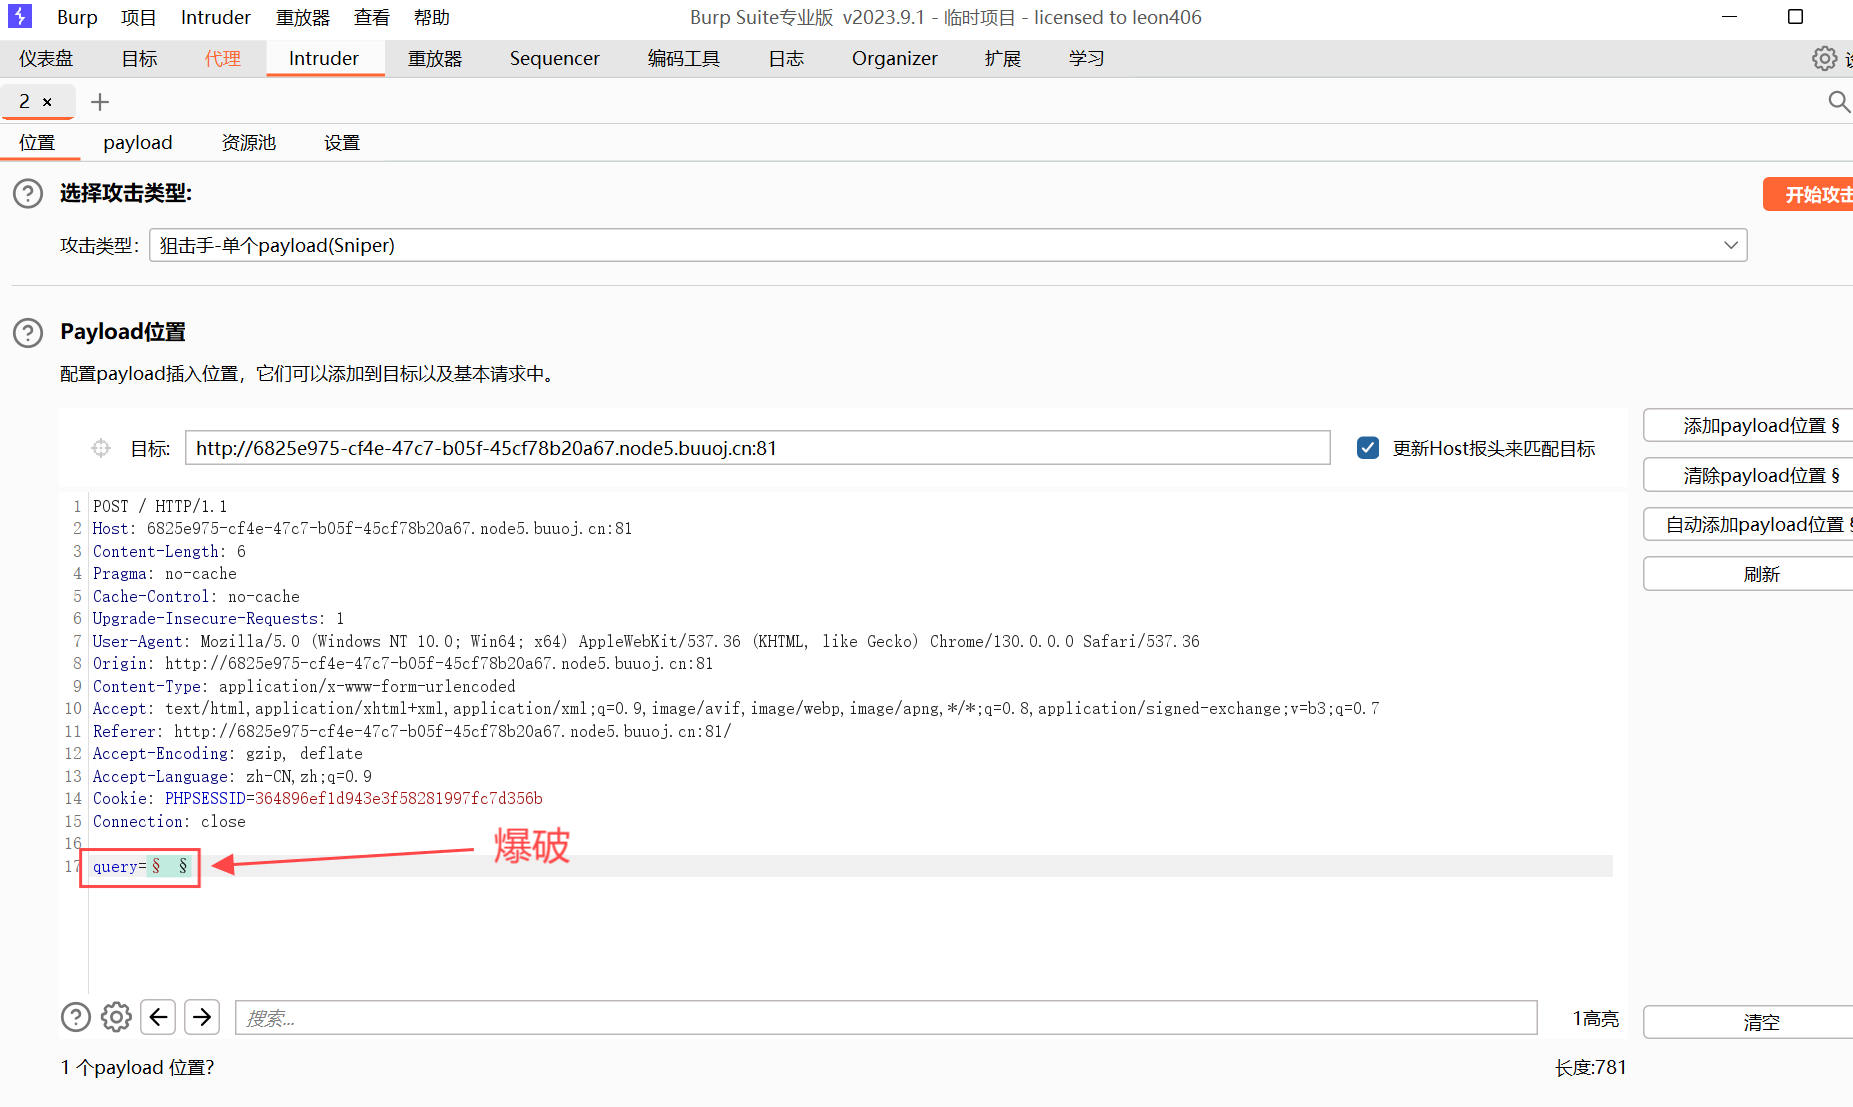Switch to Sequencer tab

pyautogui.click(x=555, y=58)
